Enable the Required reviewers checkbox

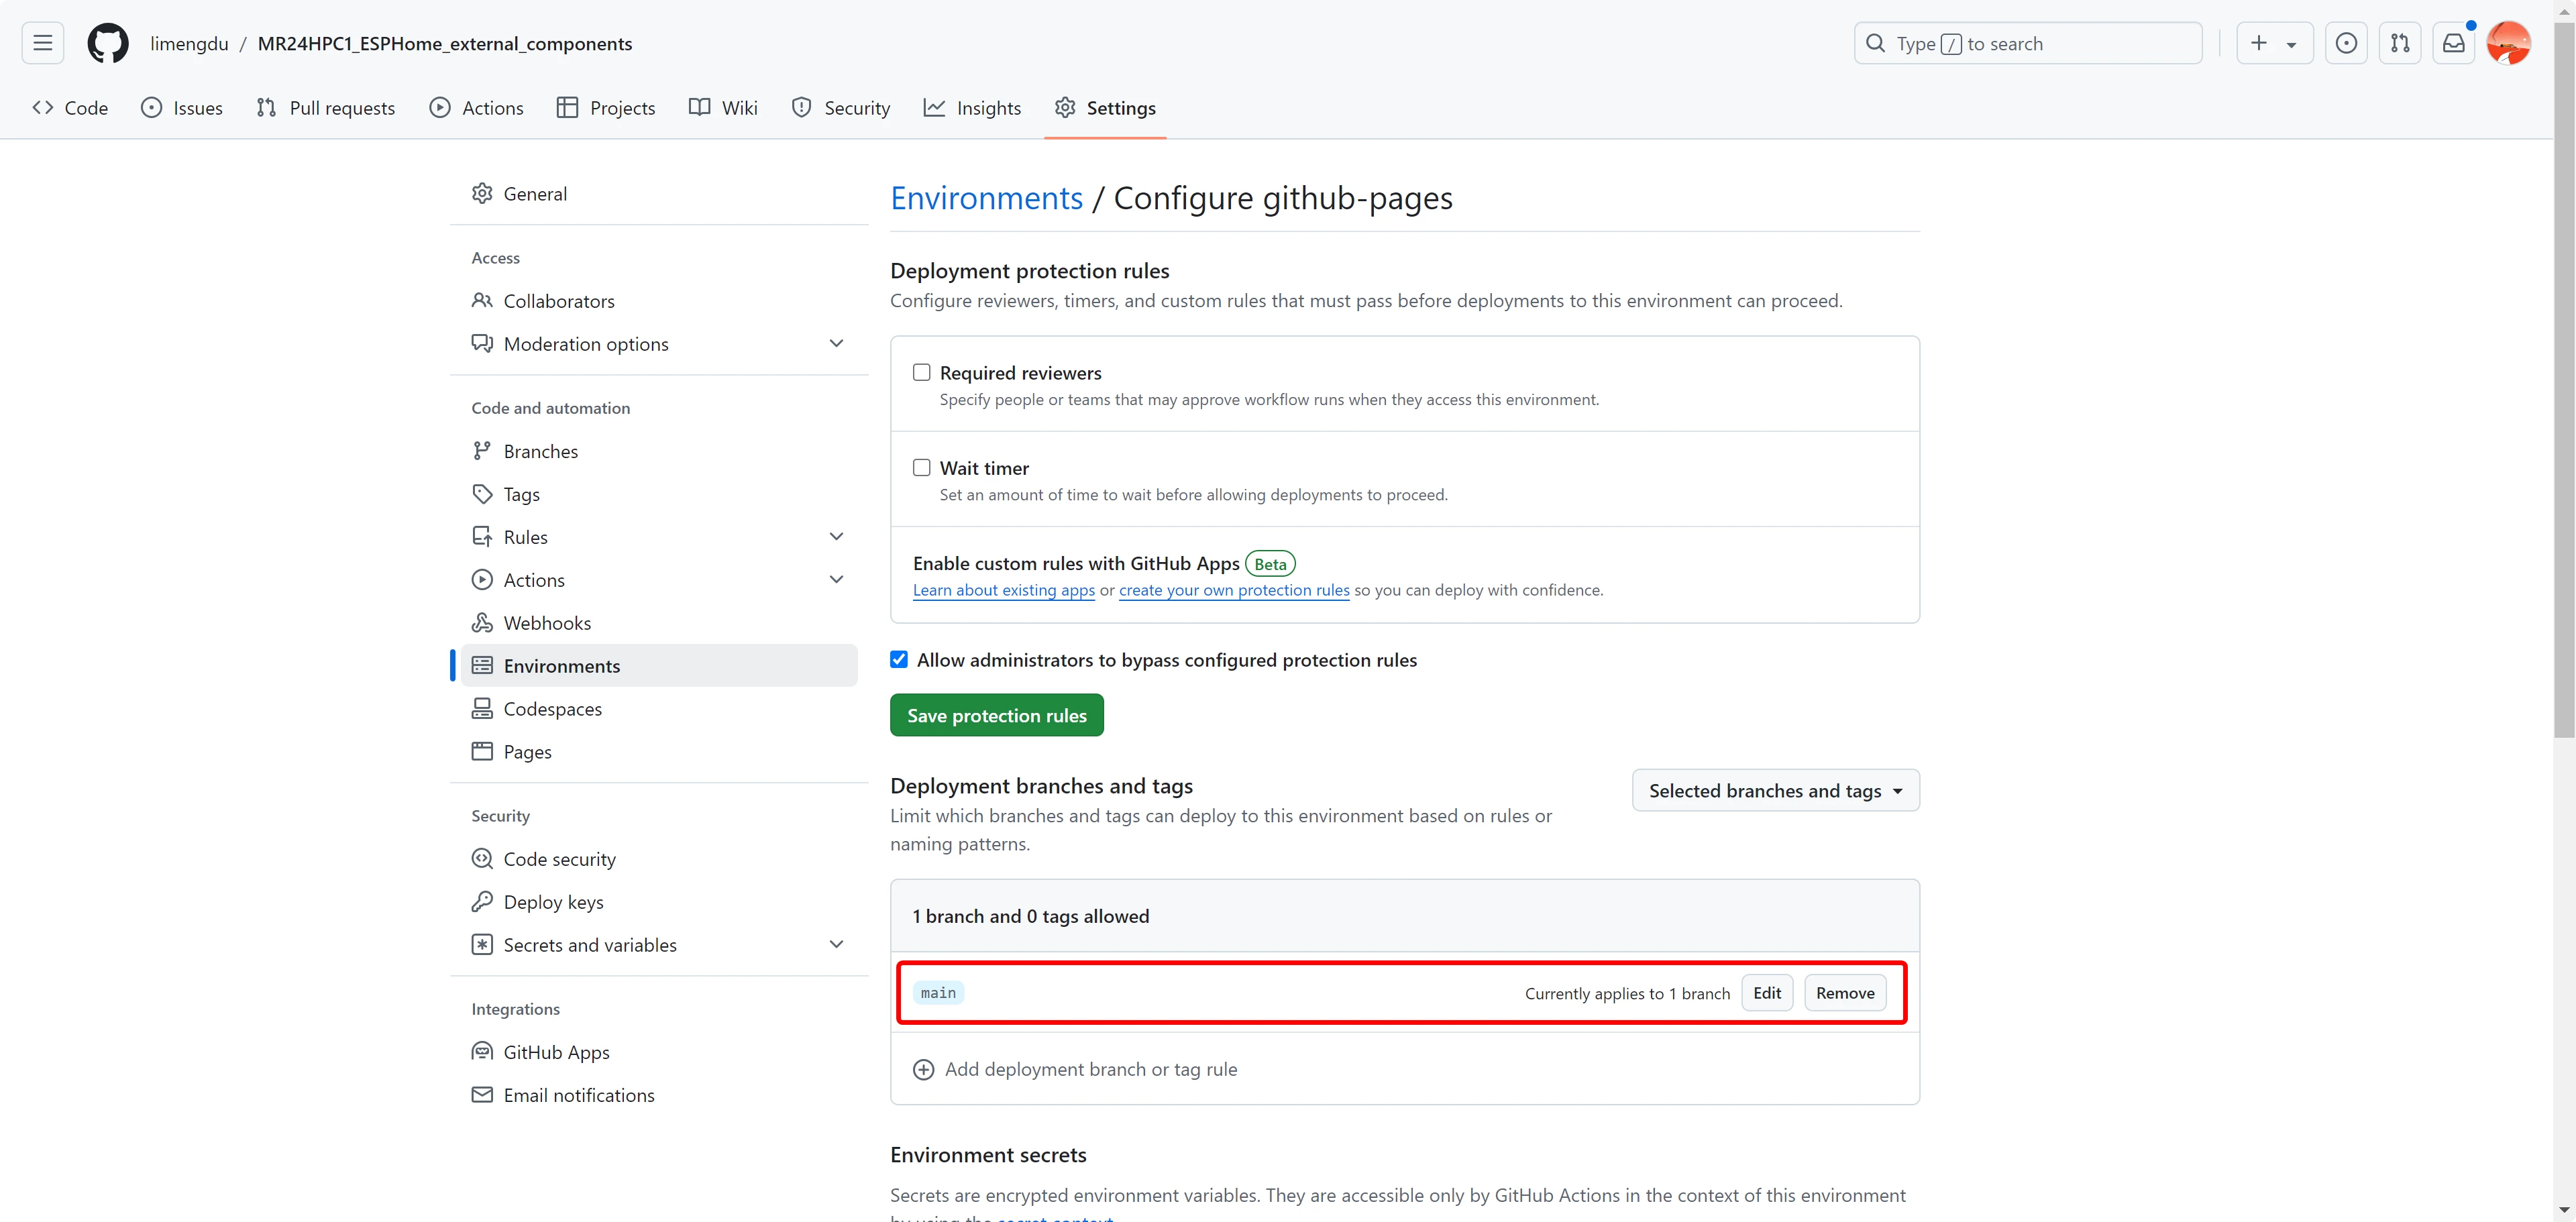pos(921,372)
